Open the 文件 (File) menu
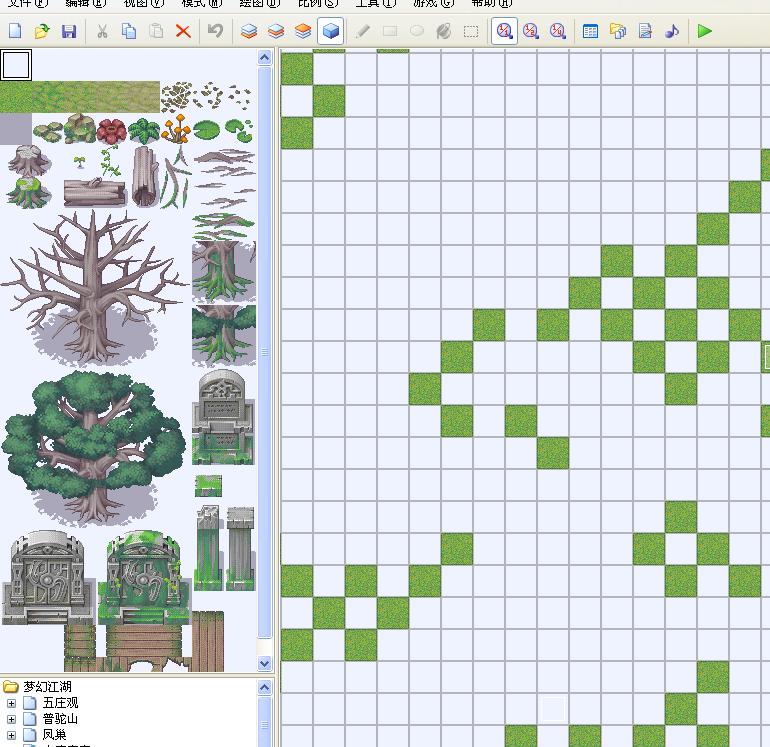 (28, 3)
